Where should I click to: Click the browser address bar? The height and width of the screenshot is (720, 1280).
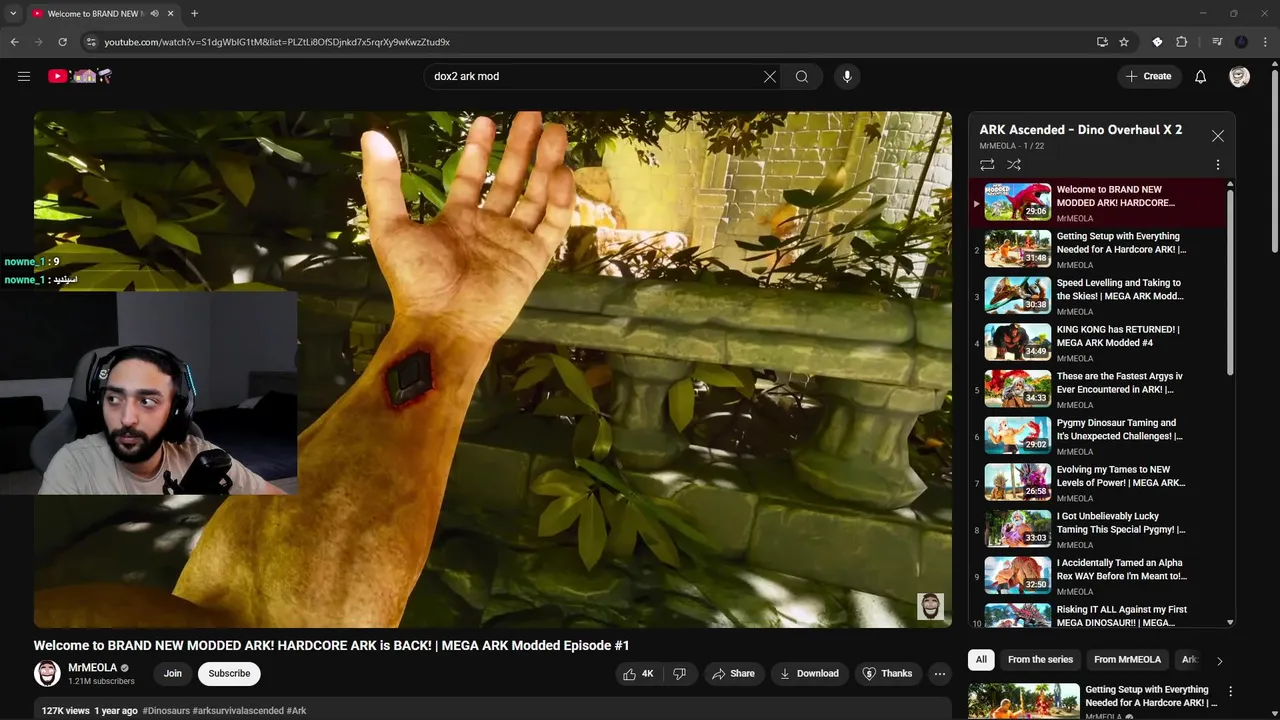pyautogui.click(x=590, y=42)
